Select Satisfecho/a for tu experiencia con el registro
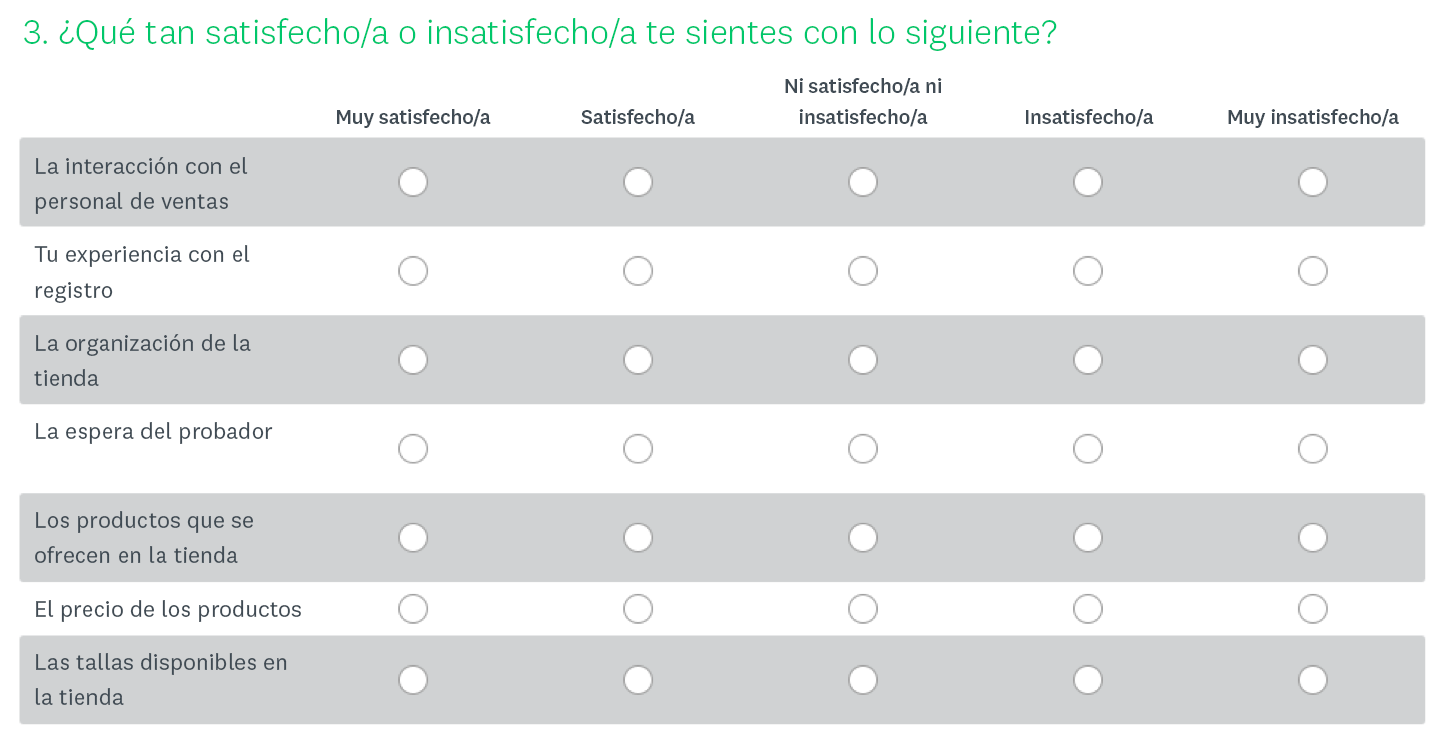 [638, 270]
